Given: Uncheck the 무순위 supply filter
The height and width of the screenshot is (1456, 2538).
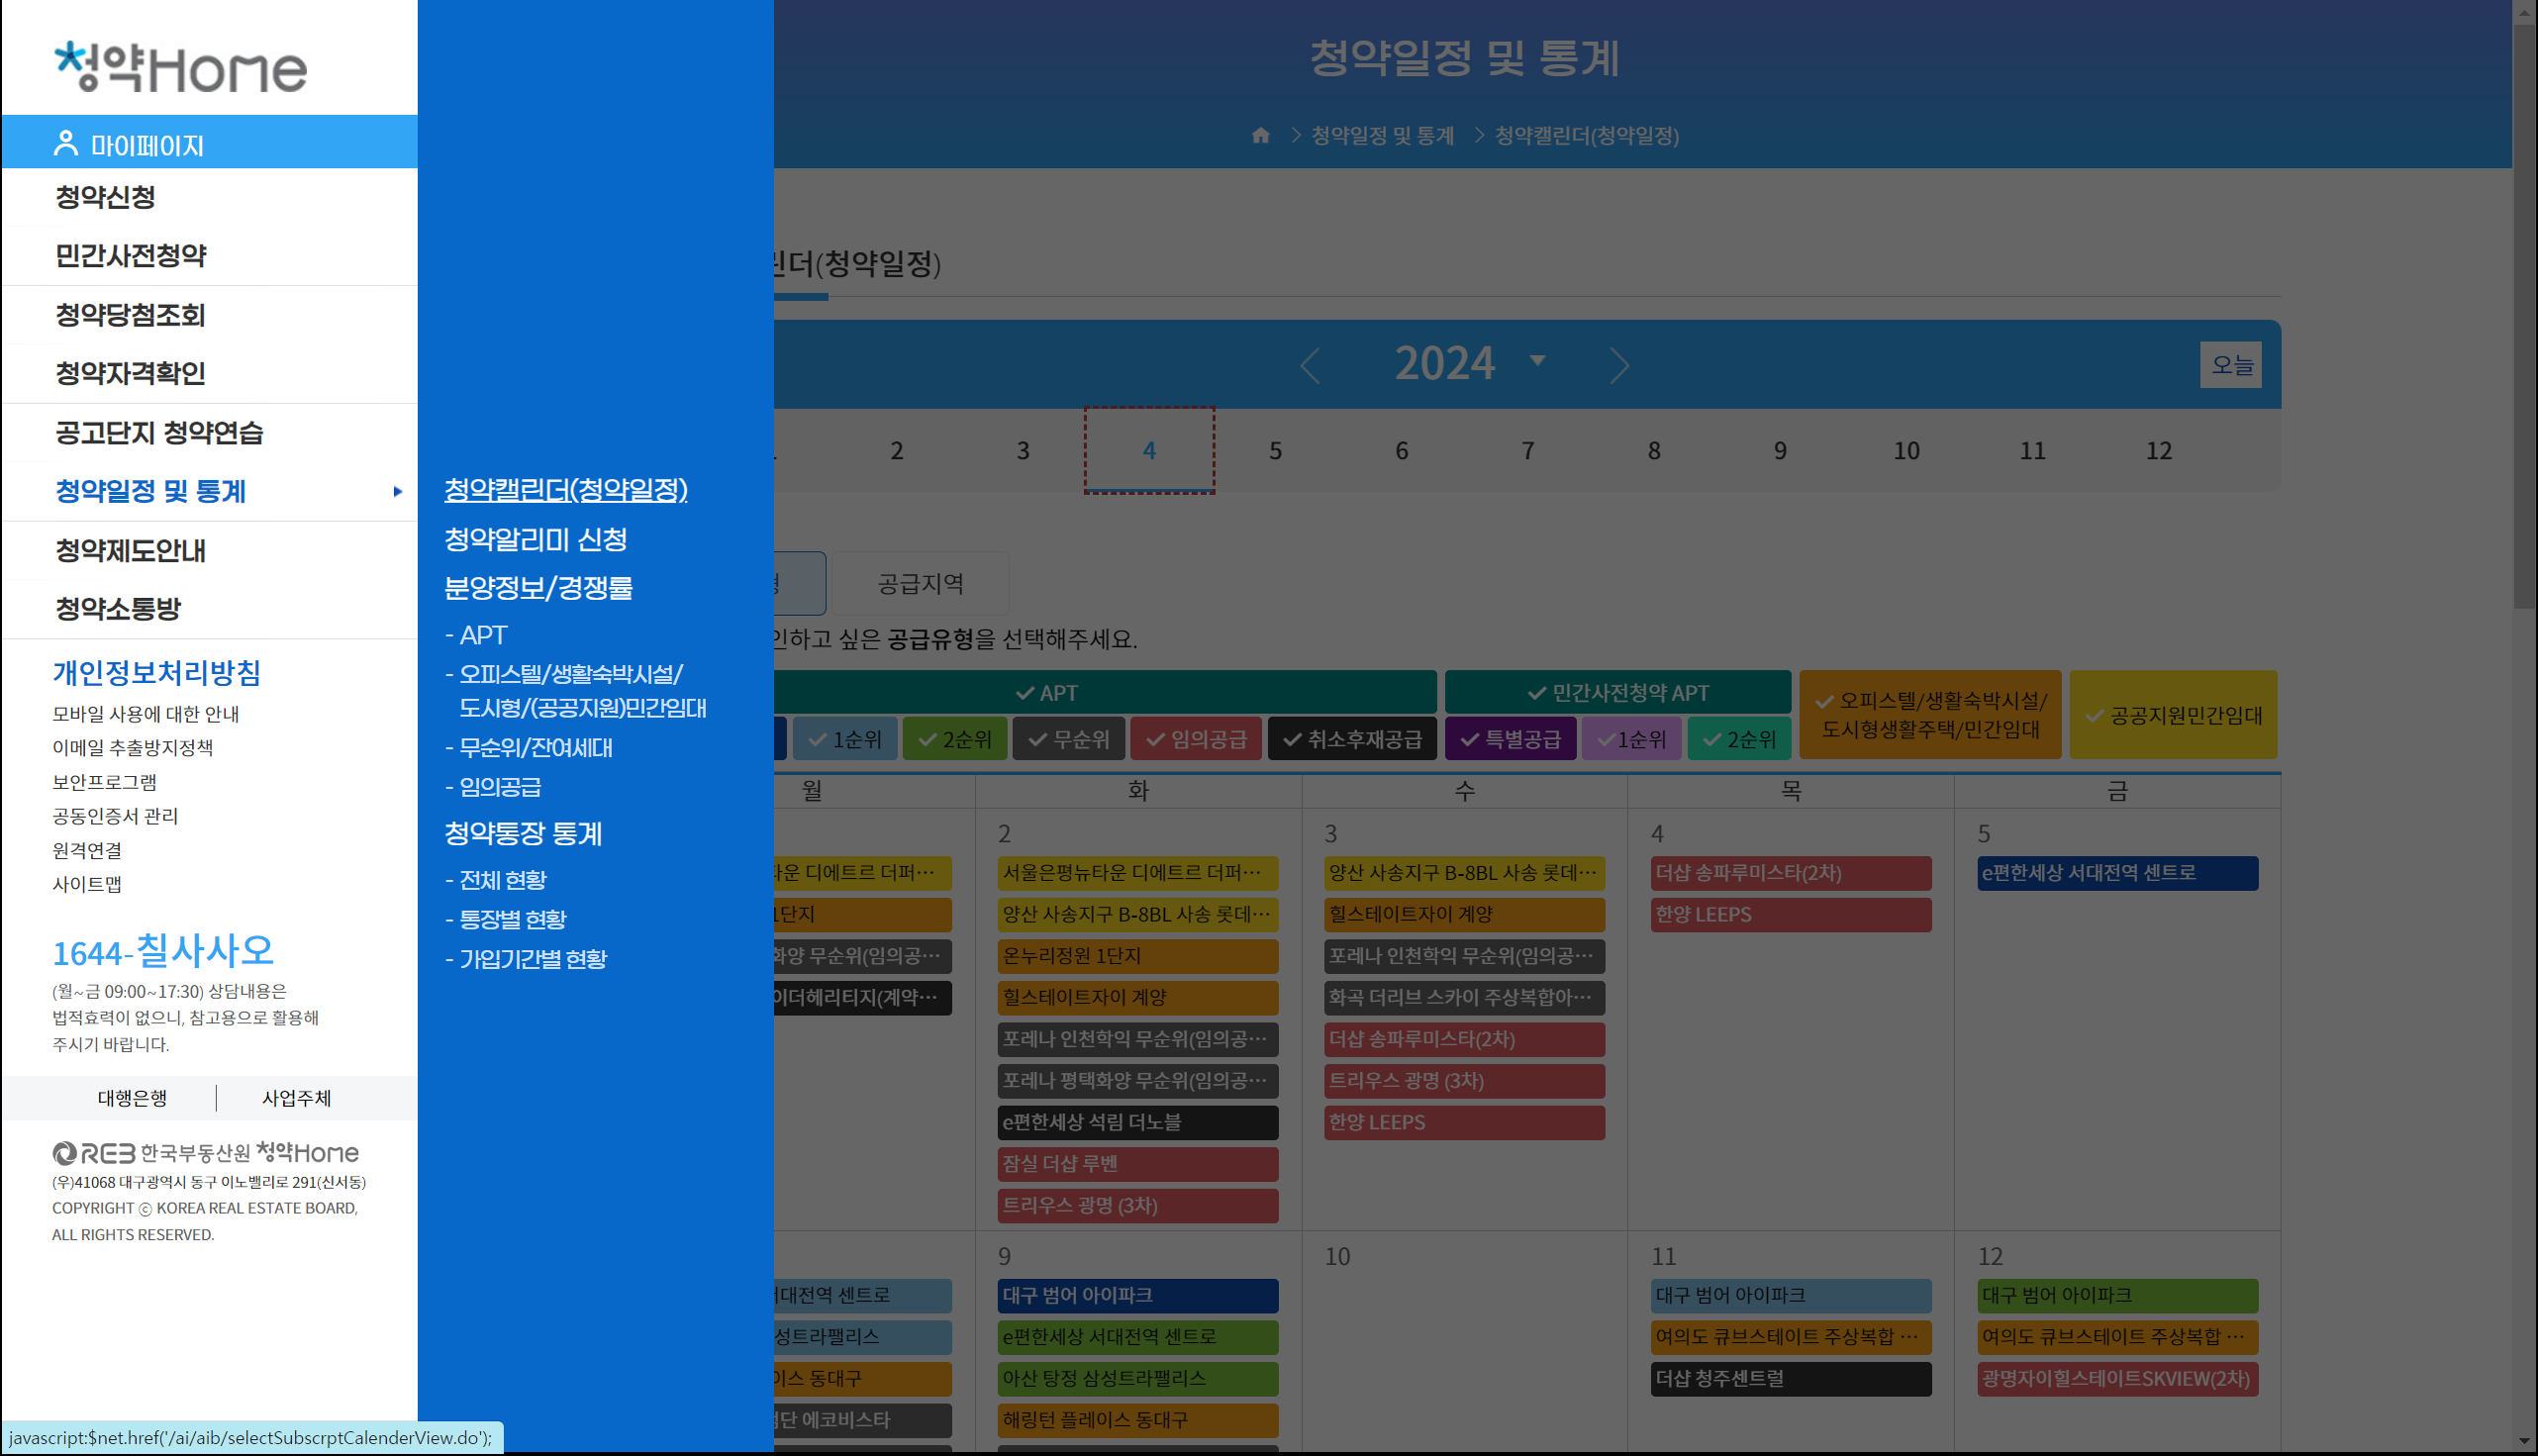Looking at the screenshot, I should click(1068, 739).
